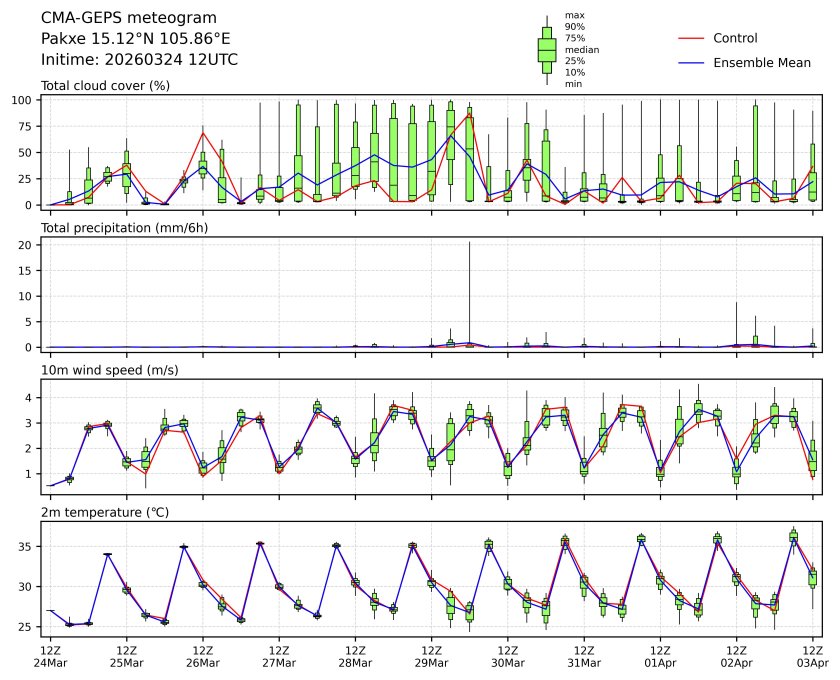Select the Total cloud cover (%) panel title

click(x=105, y=86)
